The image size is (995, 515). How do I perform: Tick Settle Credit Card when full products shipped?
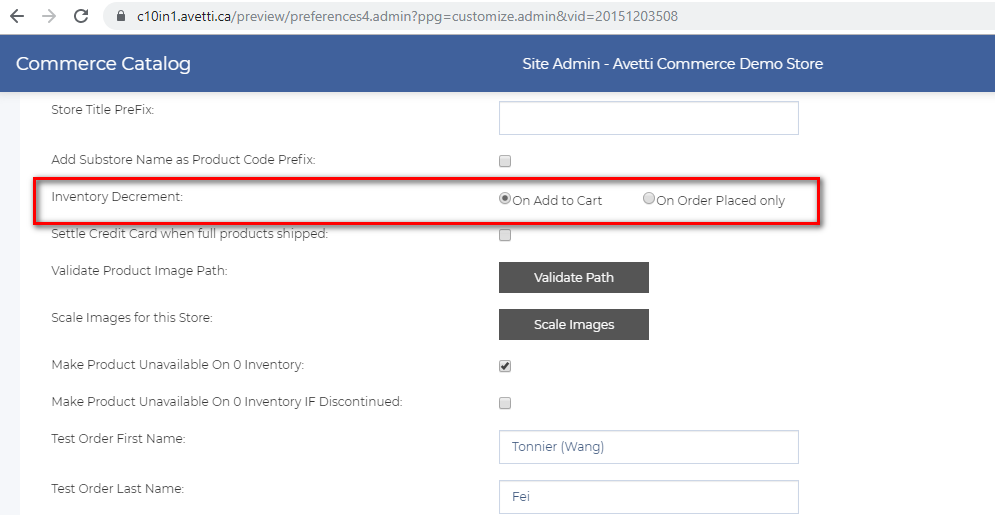click(x=504, y=235)
